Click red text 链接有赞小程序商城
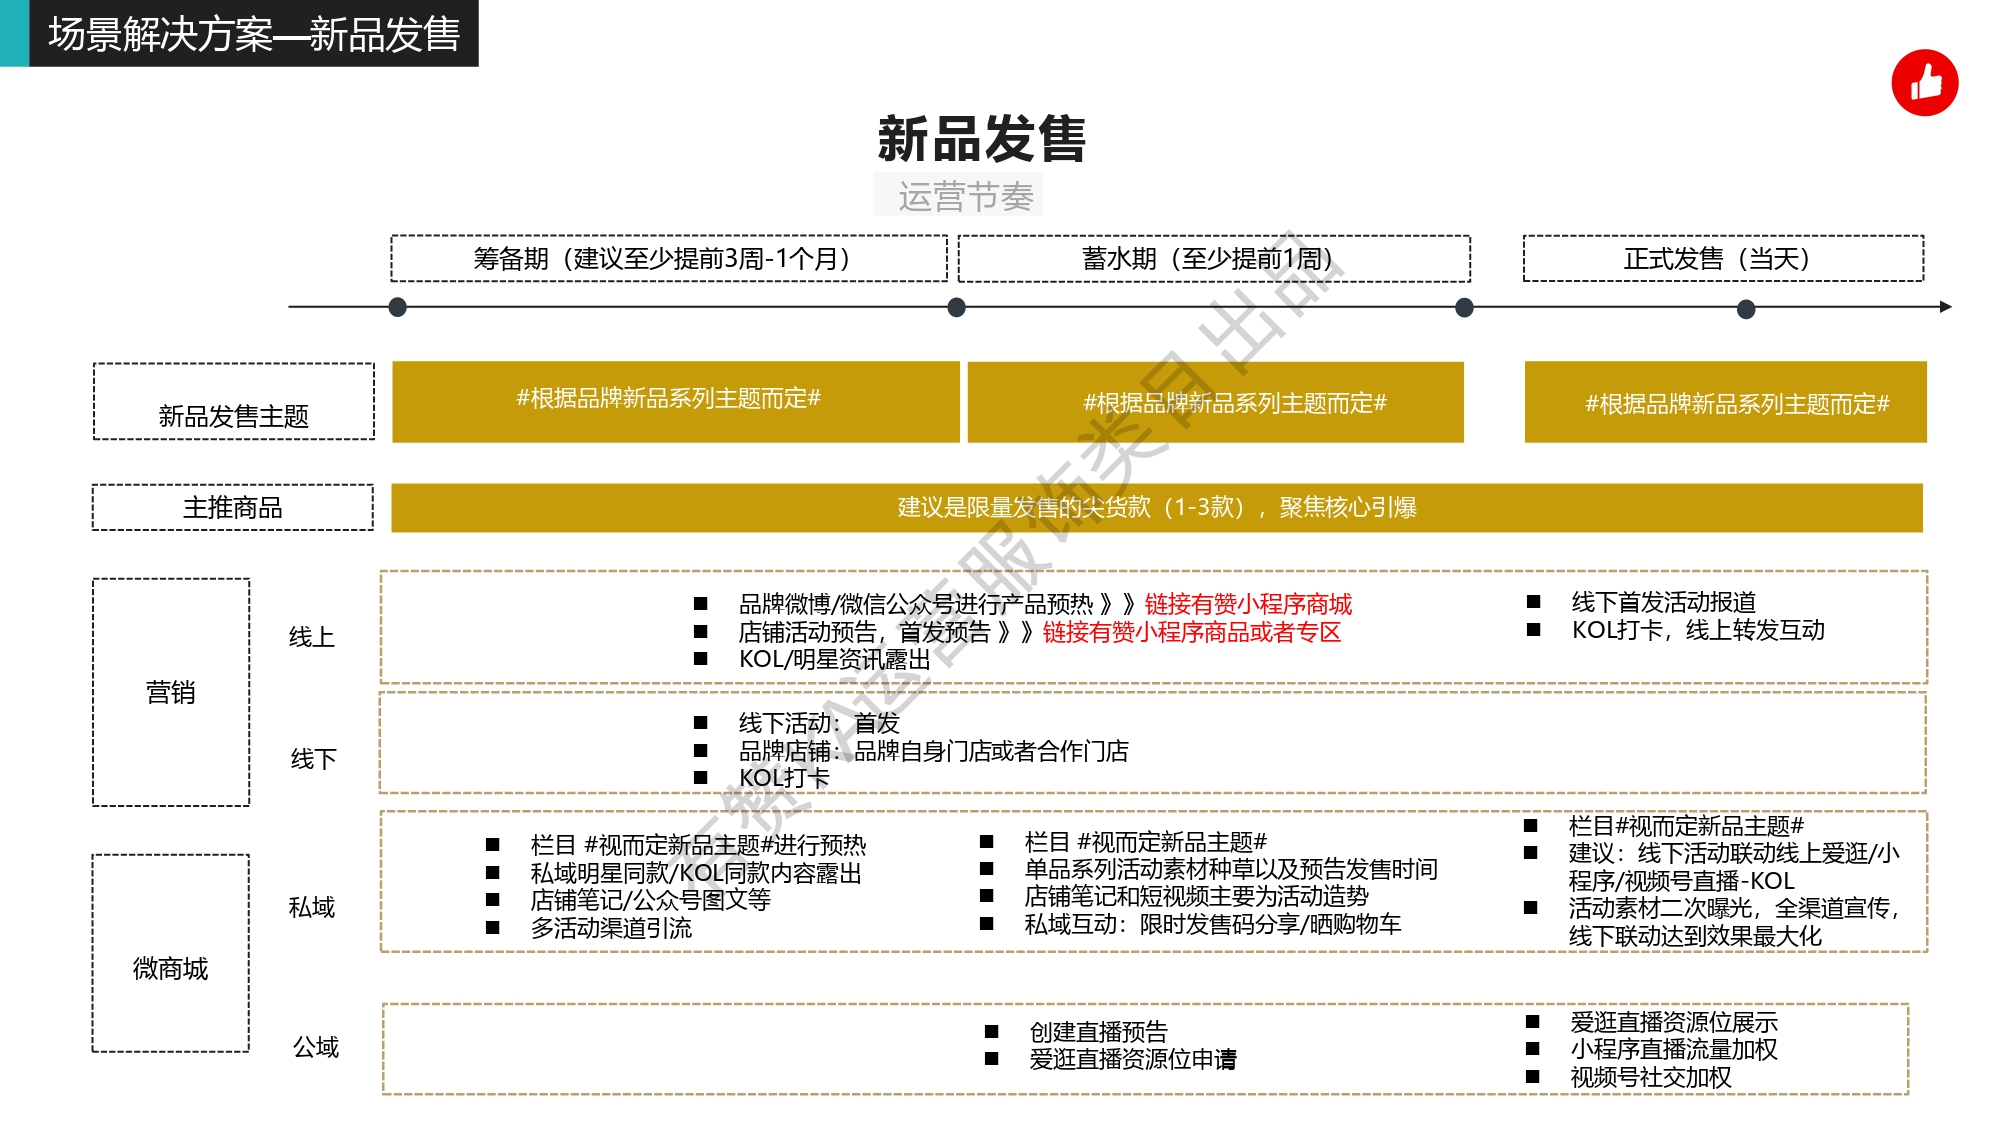This screenshot has width=2000, height=1125. click(x=1248, y=604)
